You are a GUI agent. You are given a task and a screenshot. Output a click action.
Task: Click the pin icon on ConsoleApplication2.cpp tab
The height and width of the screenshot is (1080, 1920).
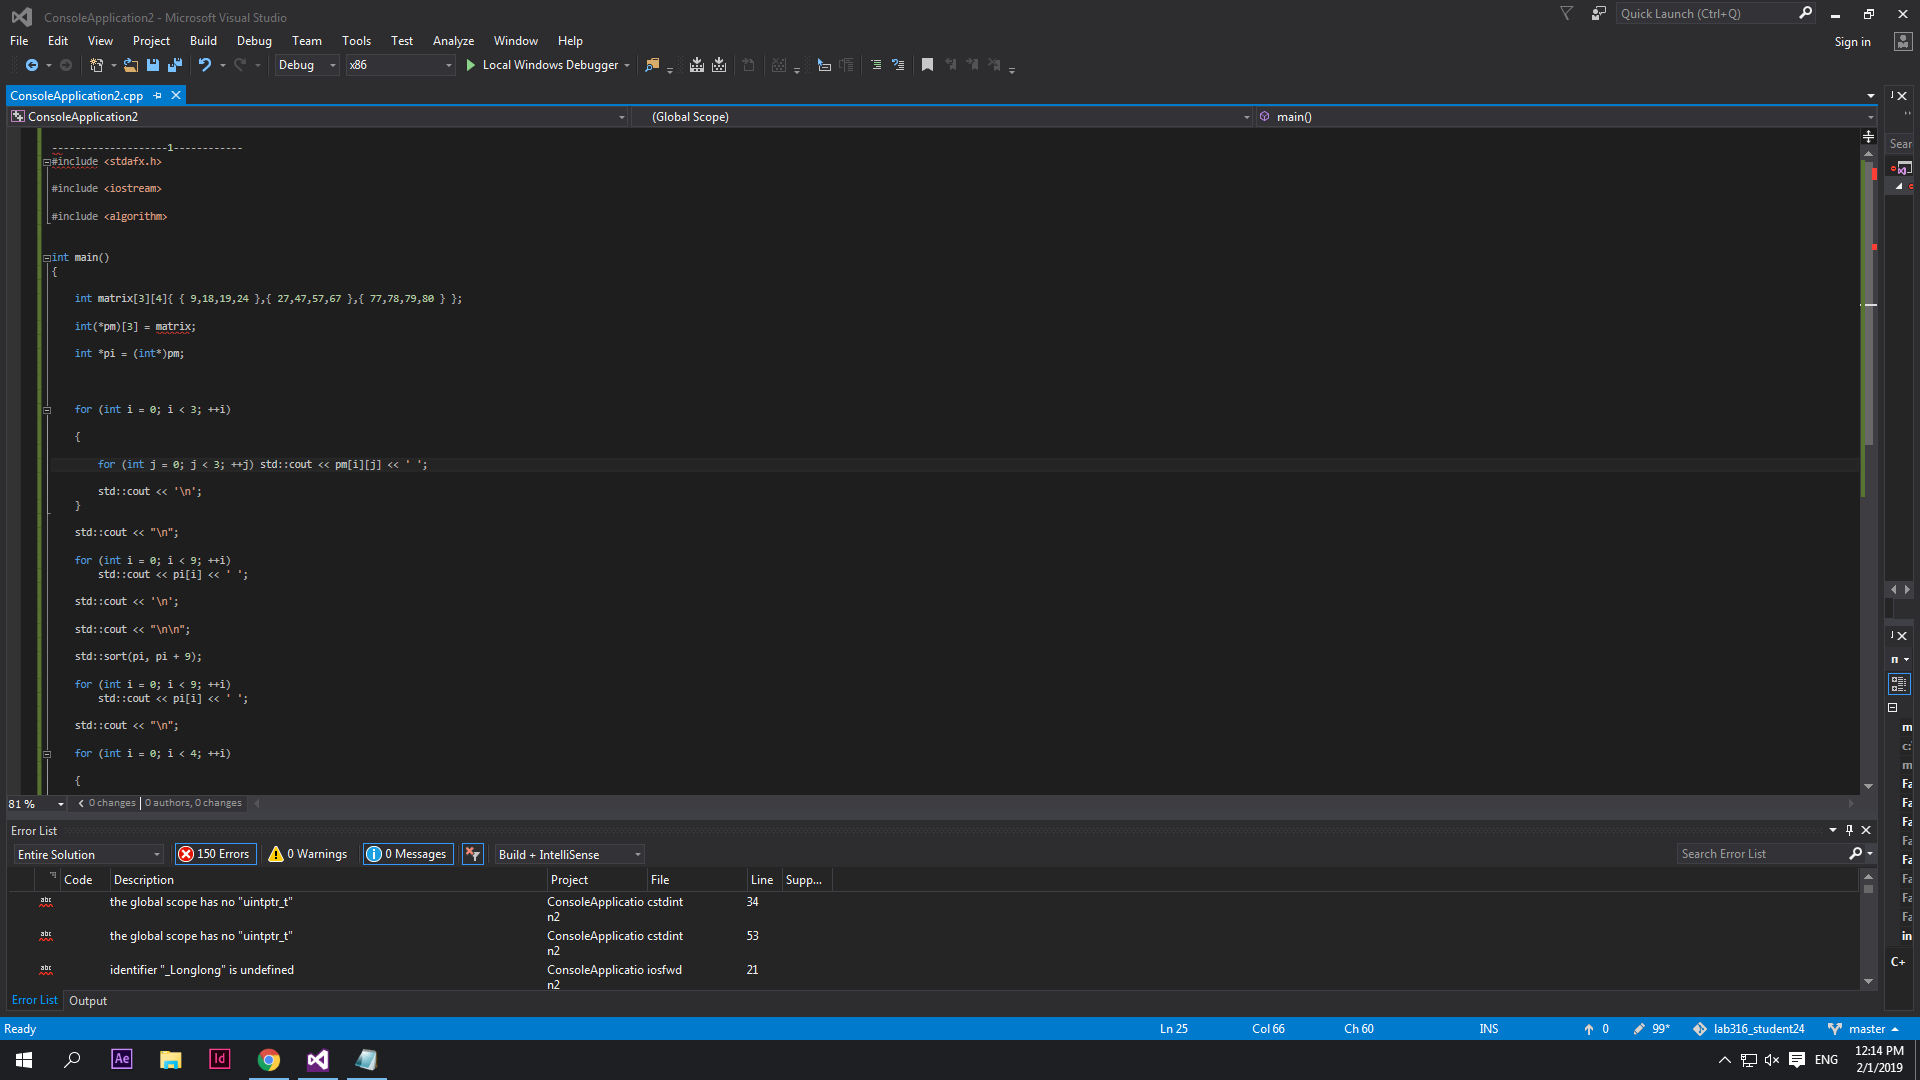point(158,96)
